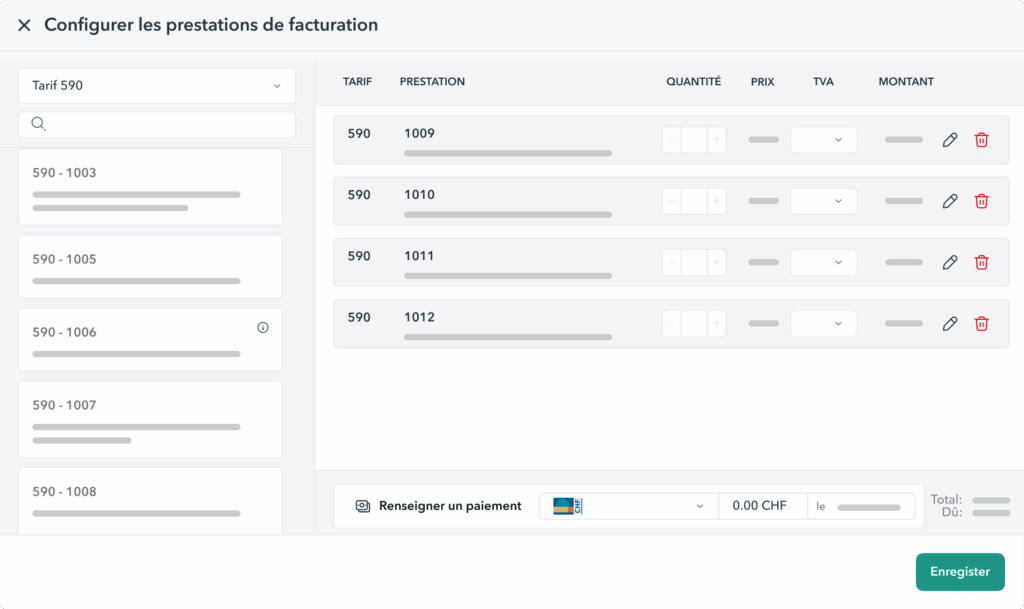Click the PRESTATION column header
1024x609 pixels.
432,82
